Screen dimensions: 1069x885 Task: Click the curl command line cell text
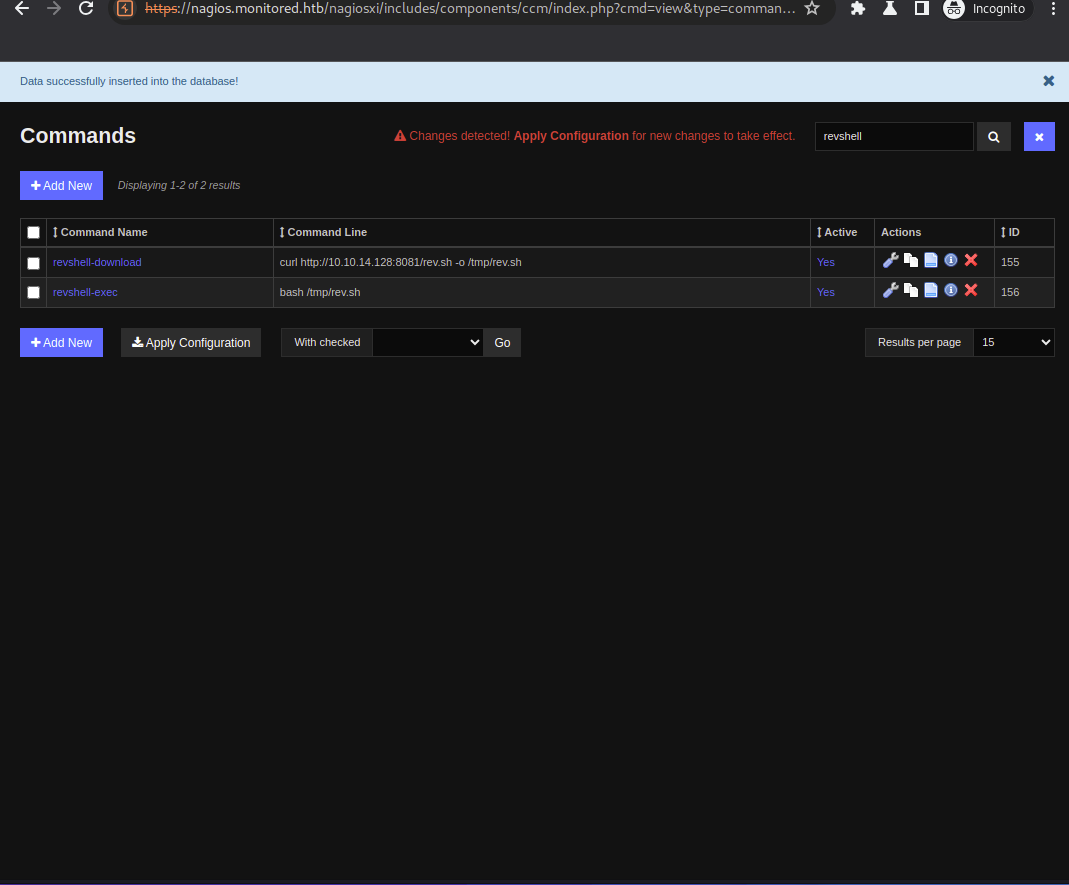400,262
